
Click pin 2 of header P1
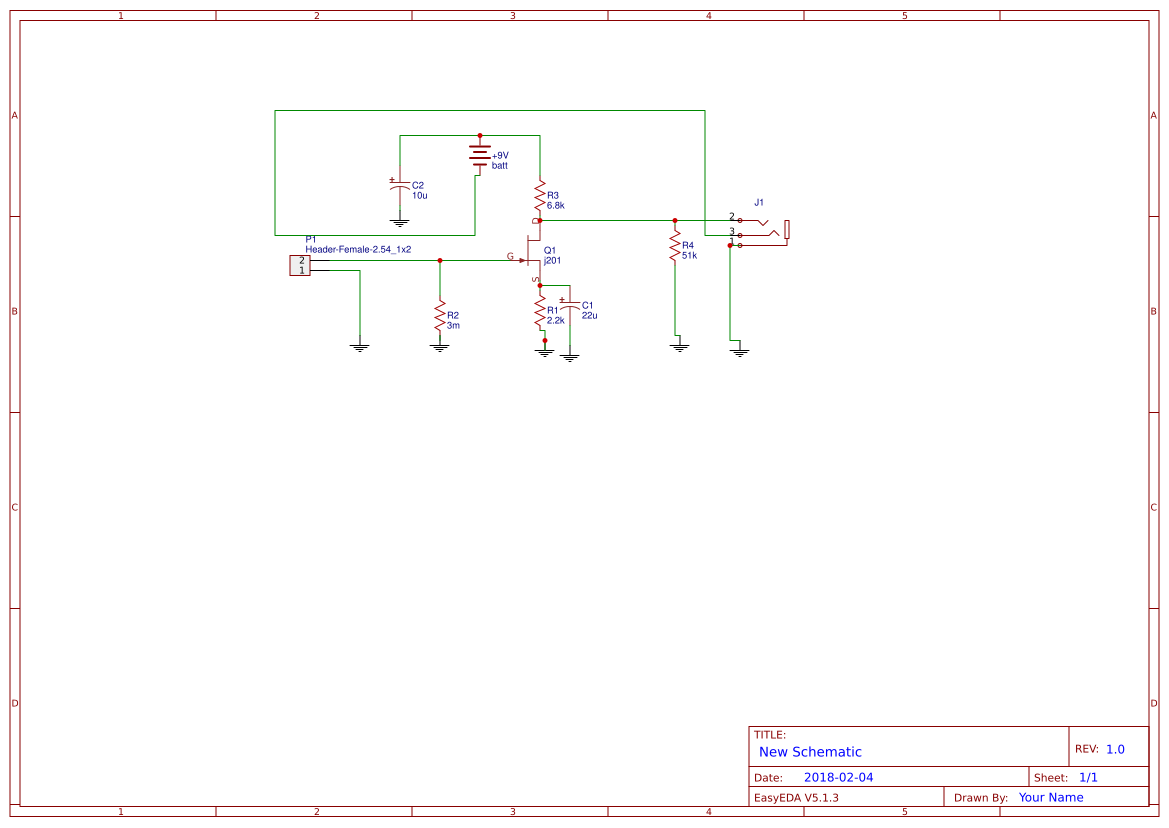click(301, 259)
